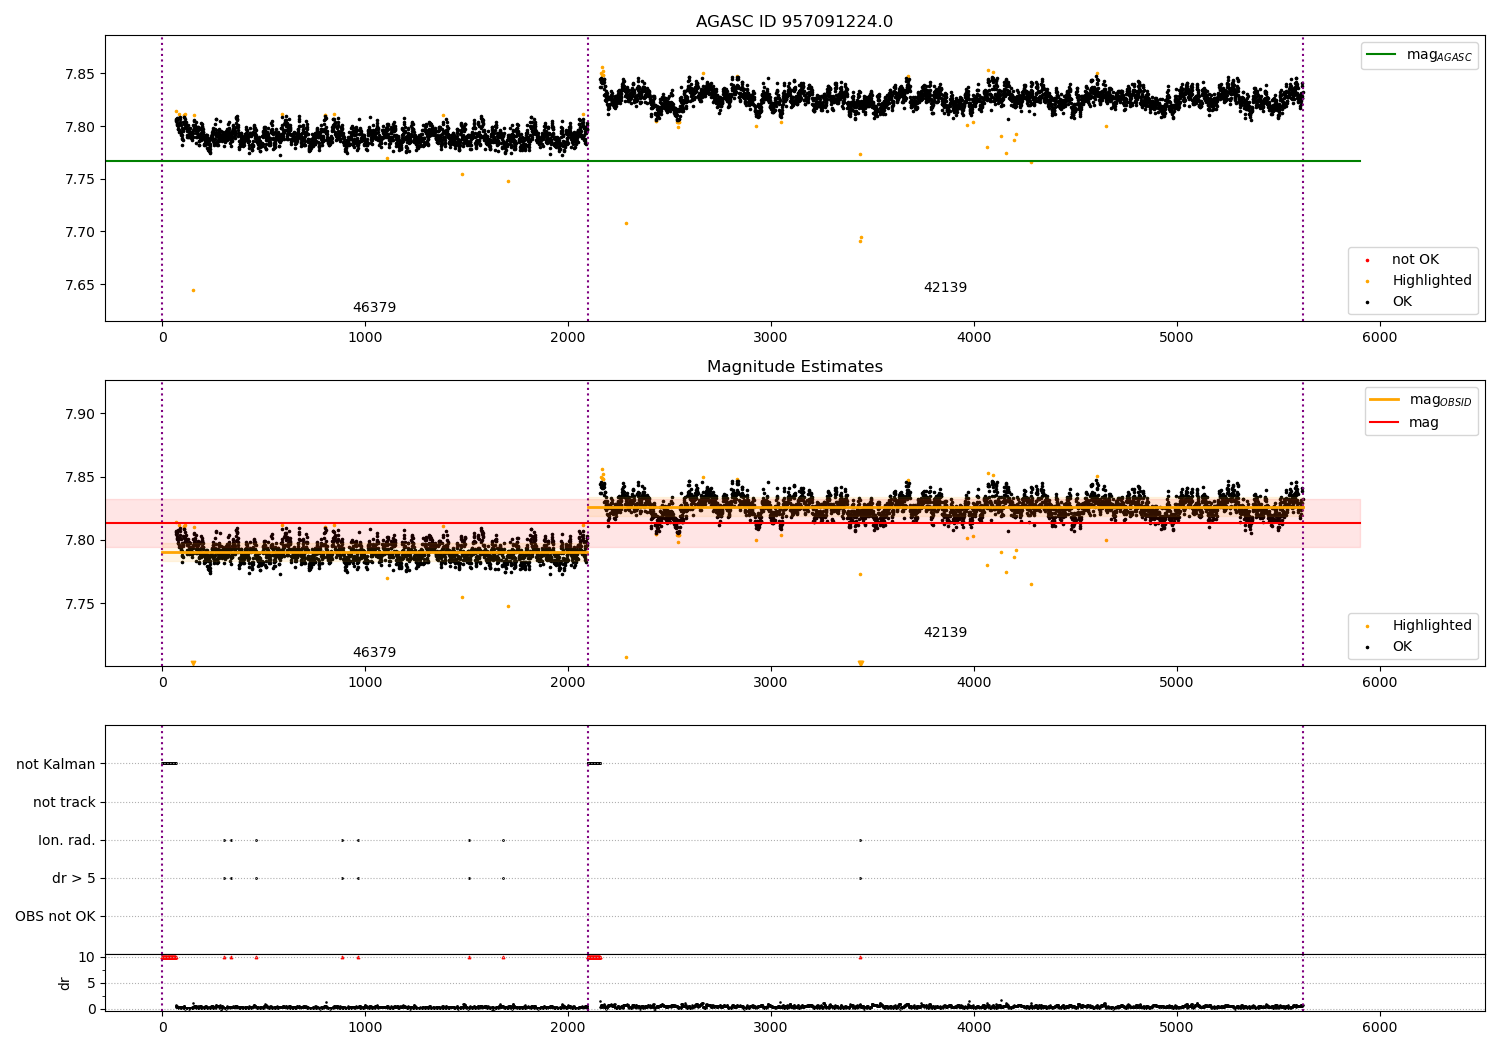This screenshot has width=1500, height=1050.
Task: Click the red "mag" legend entry label
Action: pyautogui.click(x=1424, y=423)
